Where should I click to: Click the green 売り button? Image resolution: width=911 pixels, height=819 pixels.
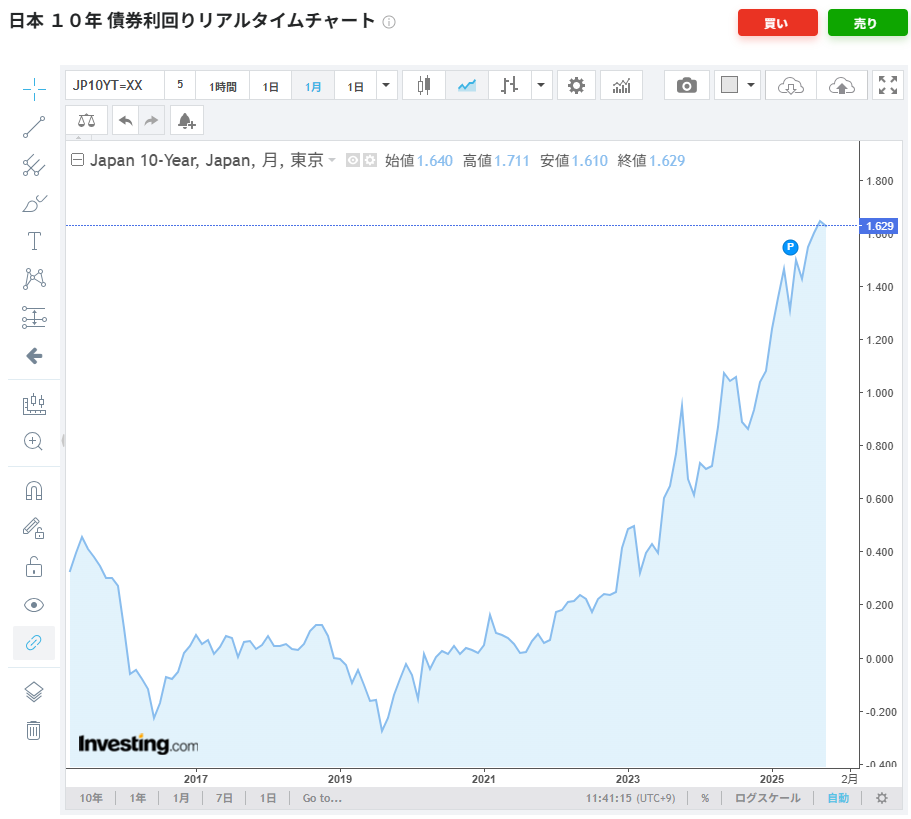coord(866,23)
